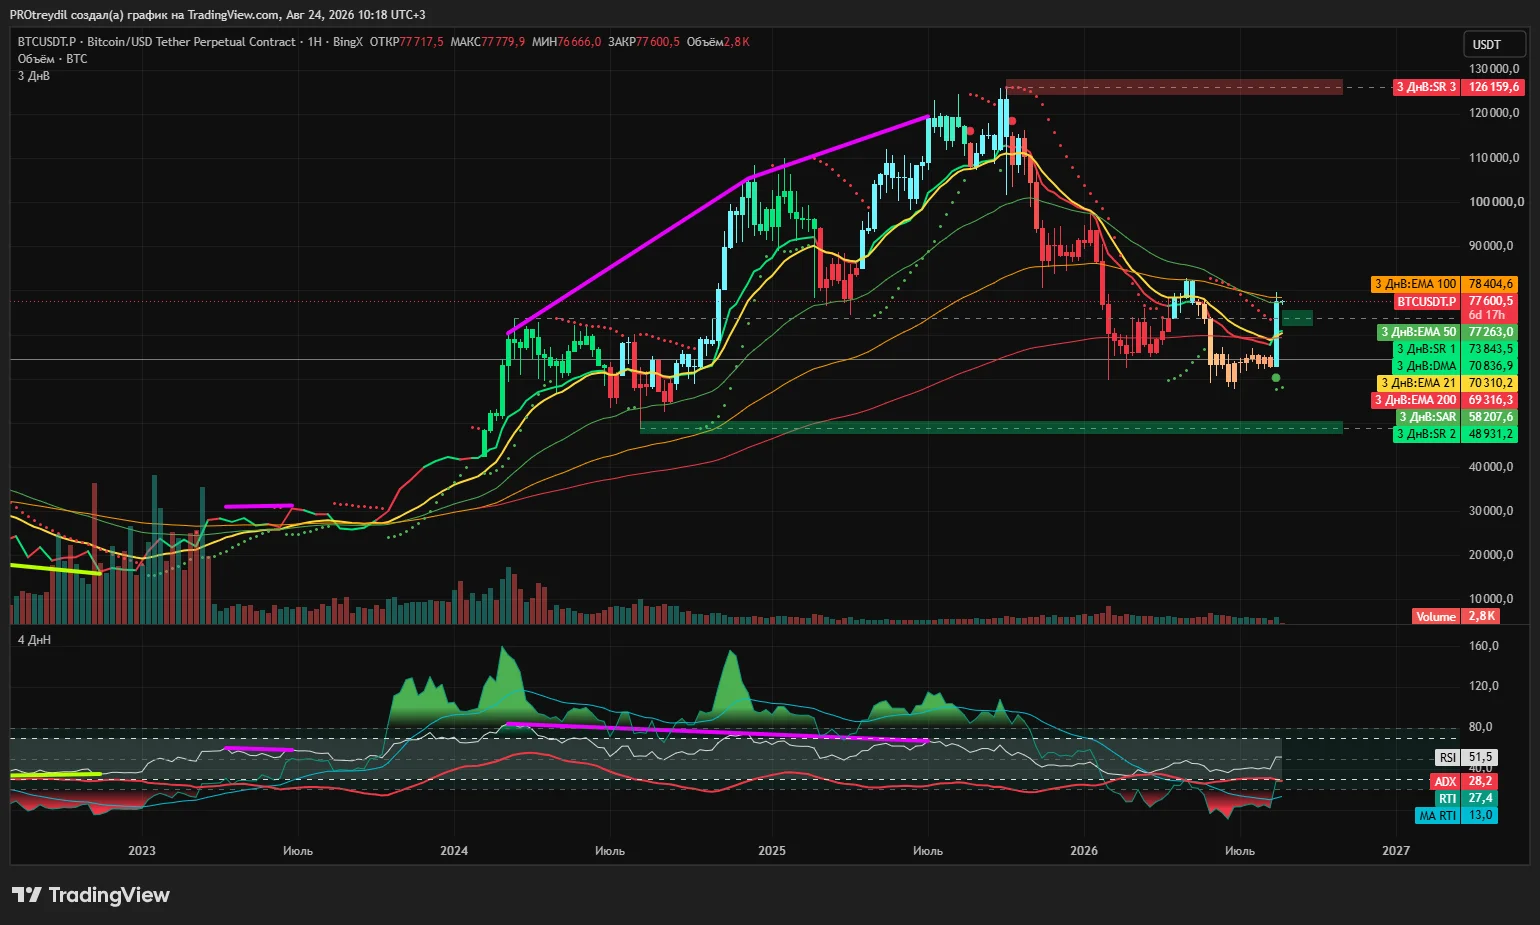Click the MA RTI 13,0 scale label

pyautogui.click(x=1457, y=815)
